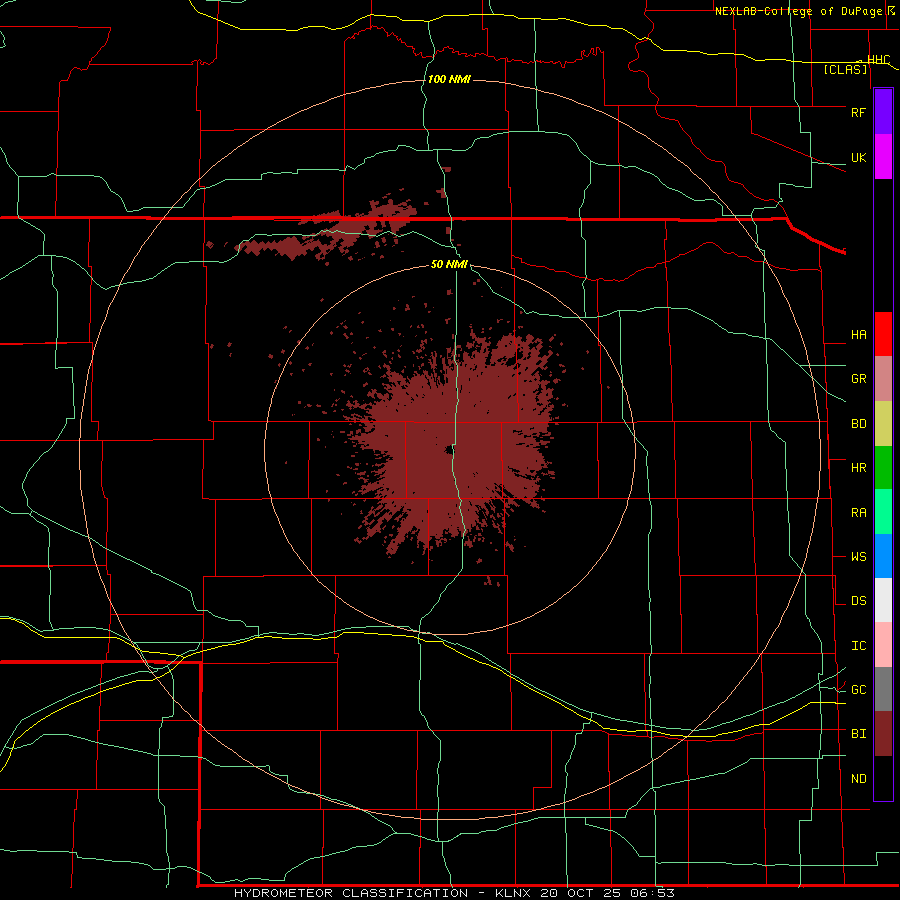This screenshot has height=900, width=900.
Task: Pick the dark green HR legend swatch
Action: tap(883, 468)
